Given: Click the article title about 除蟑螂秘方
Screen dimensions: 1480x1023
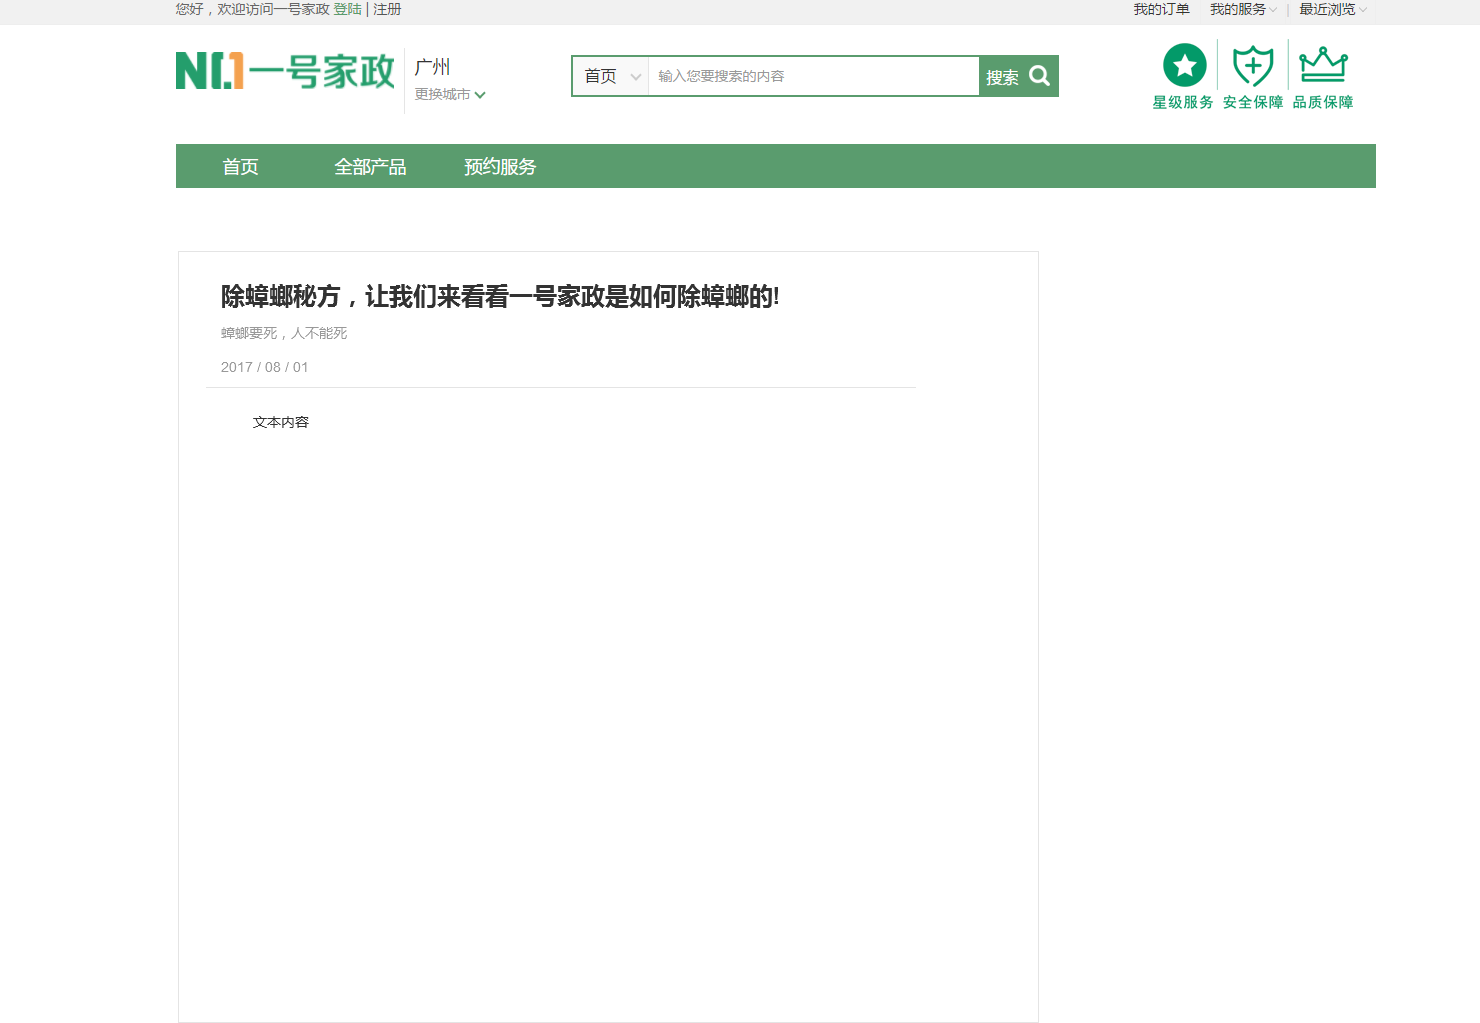Looking at the screenshot, I should click(x=499, y=297).
